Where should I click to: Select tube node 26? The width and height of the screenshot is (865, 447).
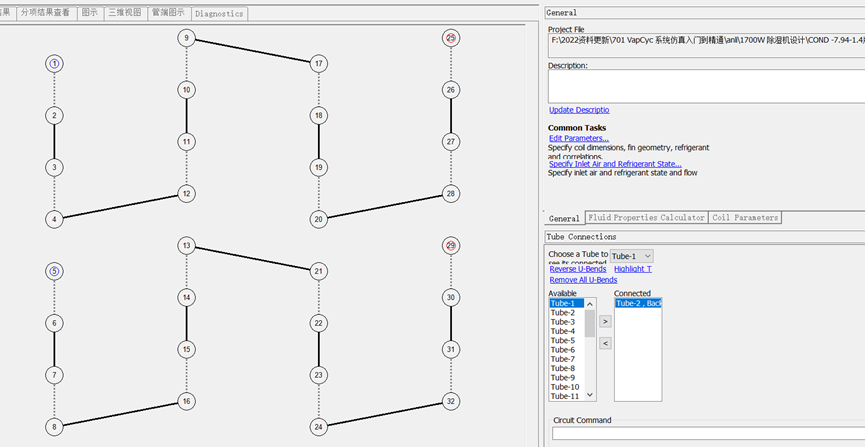(451, 90)
